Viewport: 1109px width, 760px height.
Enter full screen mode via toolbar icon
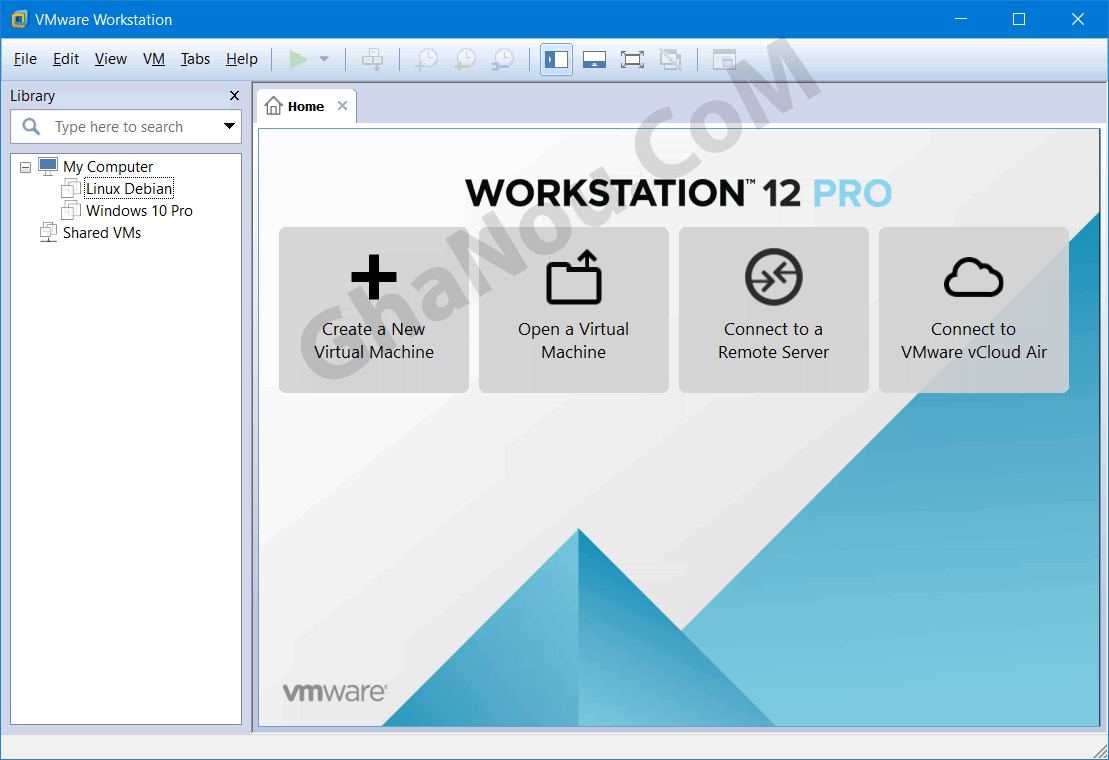632,59
